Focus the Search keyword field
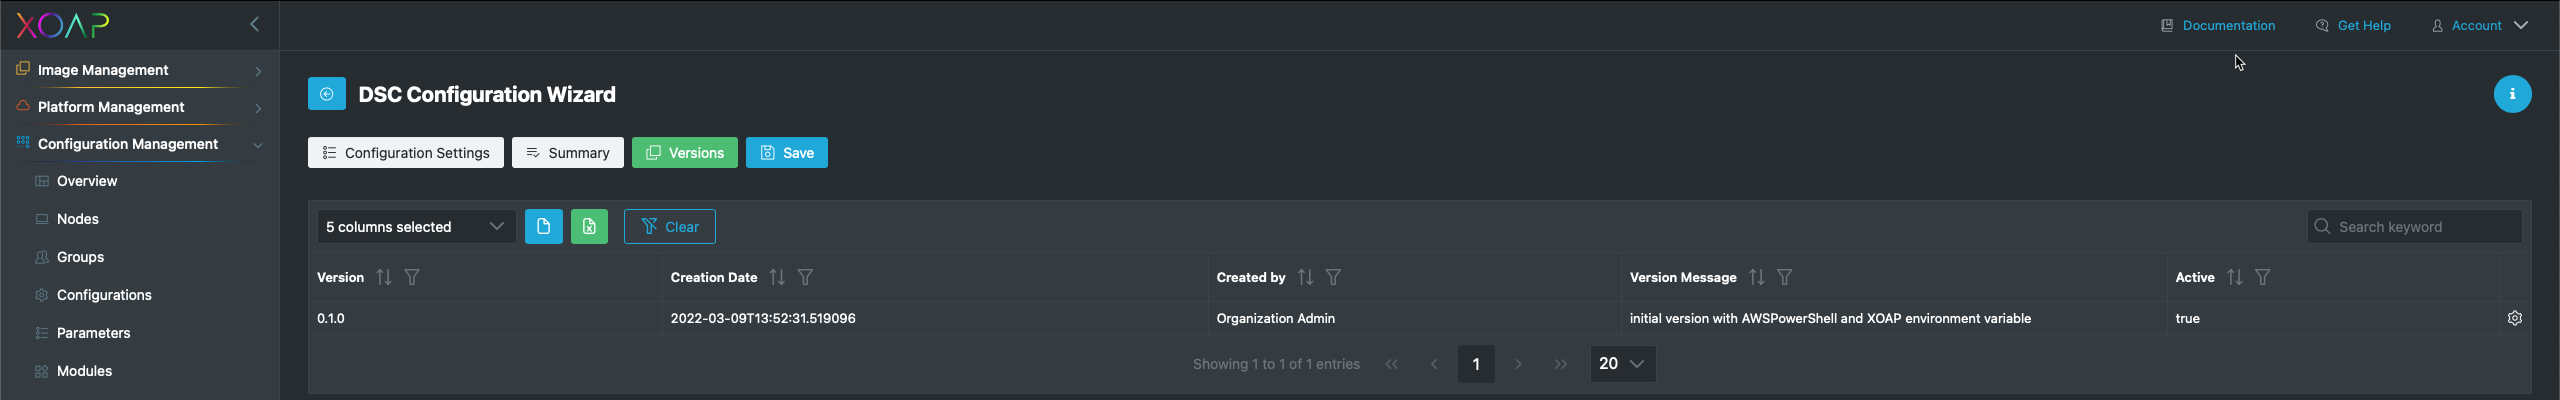 2414,227
